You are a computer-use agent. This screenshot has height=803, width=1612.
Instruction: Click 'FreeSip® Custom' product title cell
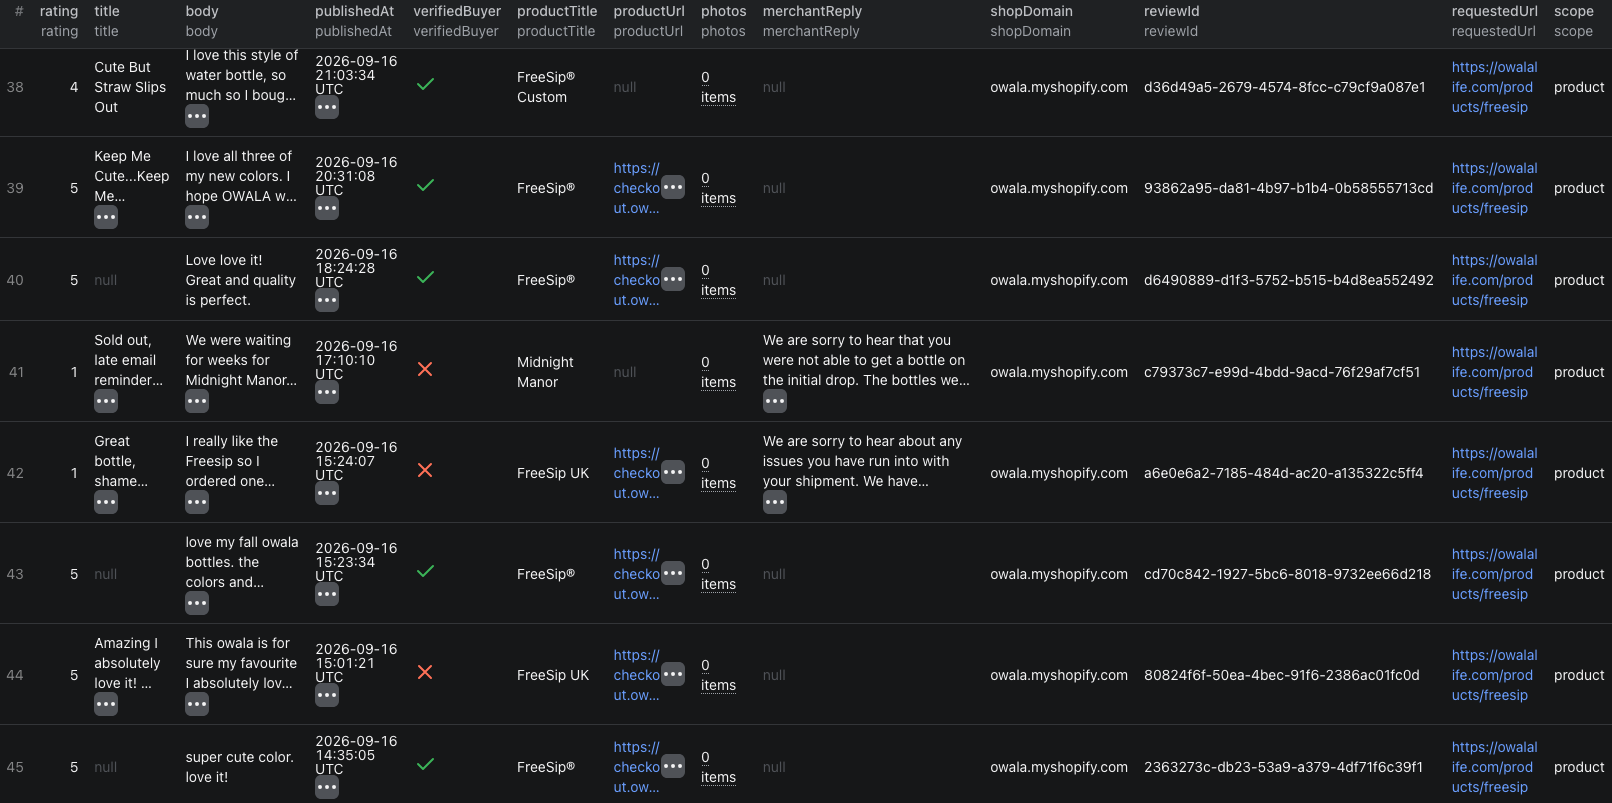pyautogui.click(x=546, y=87)
